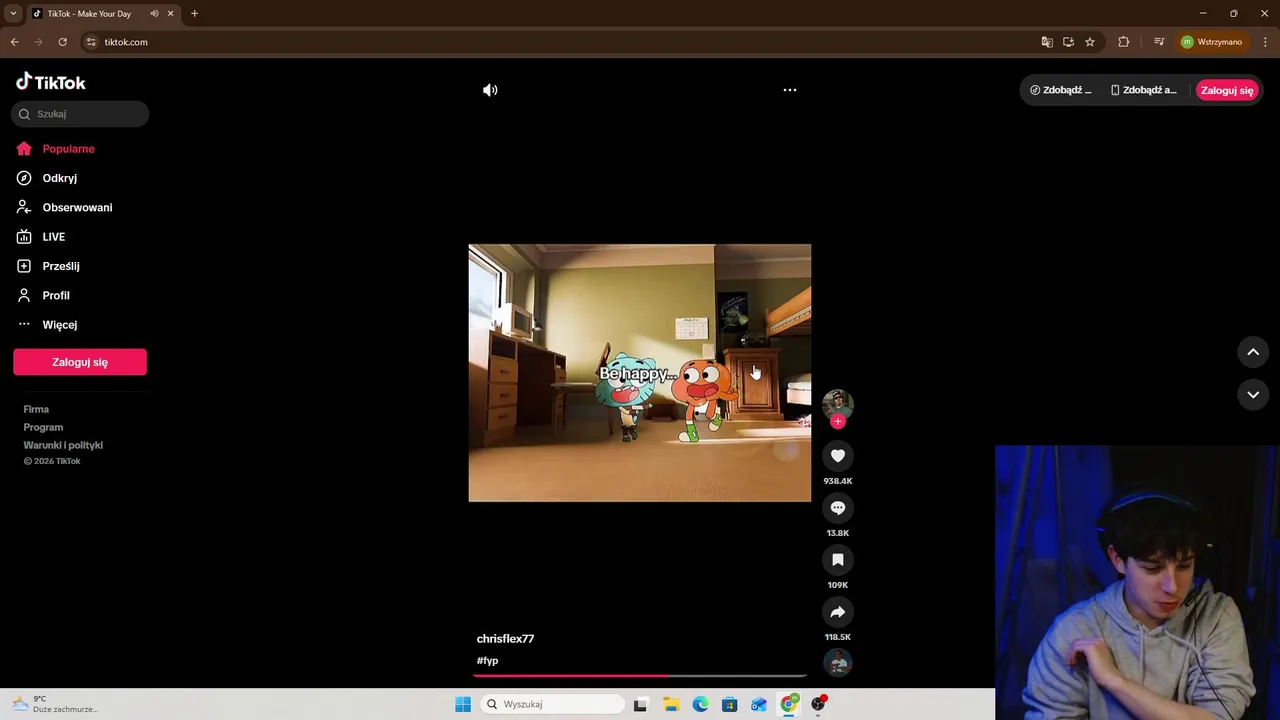This screenshot has width=1280, height=720.
Task: Click the Zdobądź app phone button
Action: [x=1144, y=90]
